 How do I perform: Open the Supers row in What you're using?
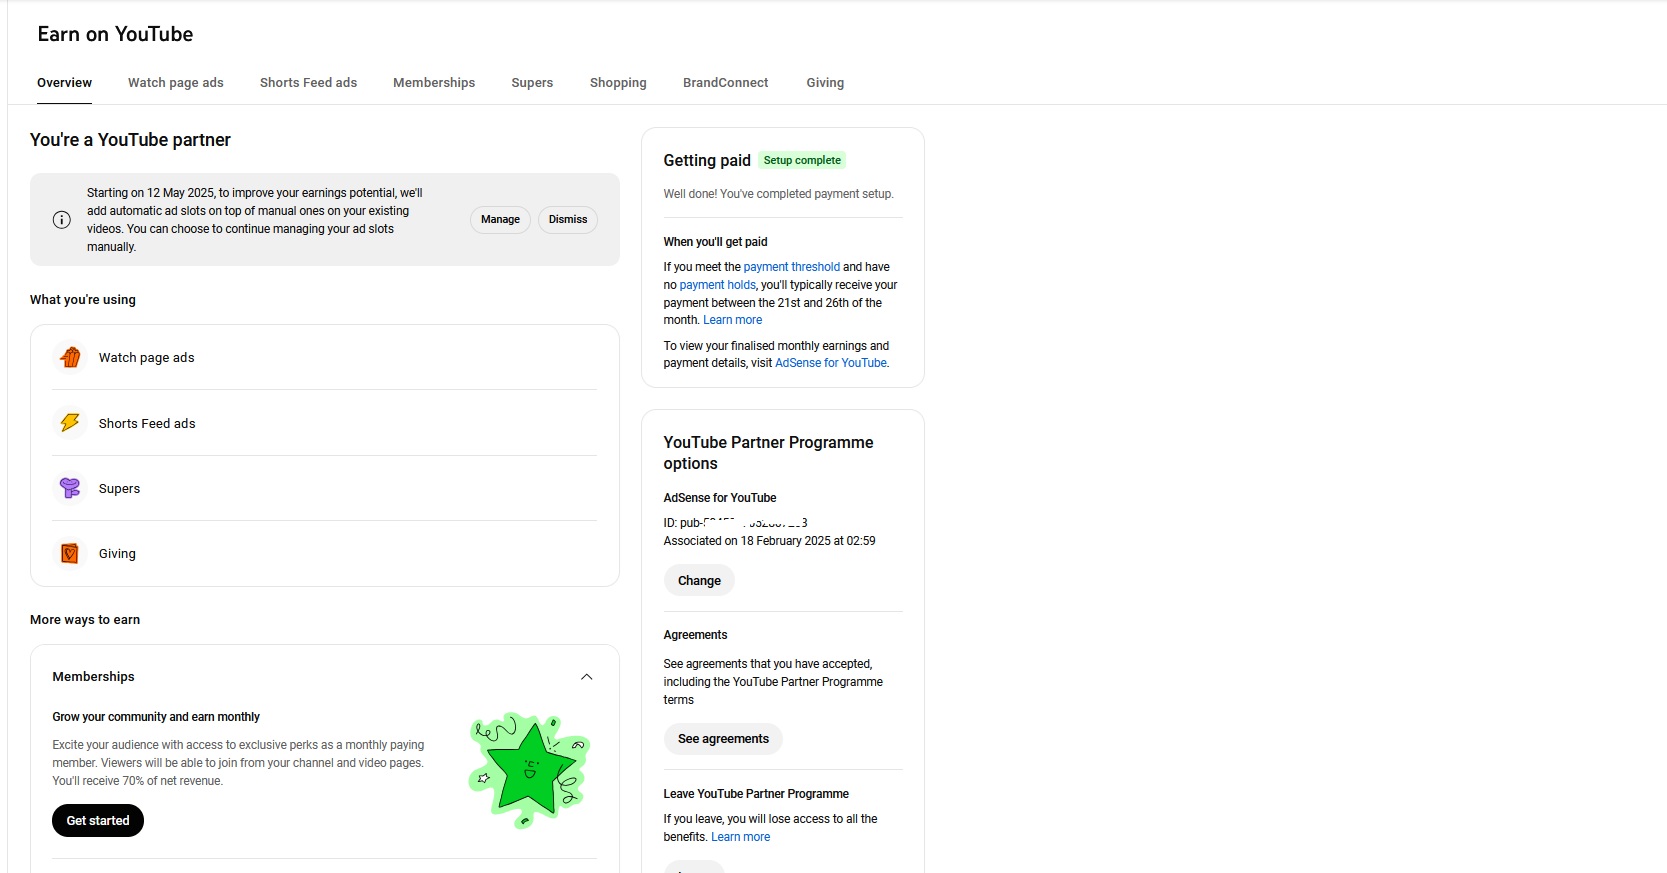tap(325, 488)
